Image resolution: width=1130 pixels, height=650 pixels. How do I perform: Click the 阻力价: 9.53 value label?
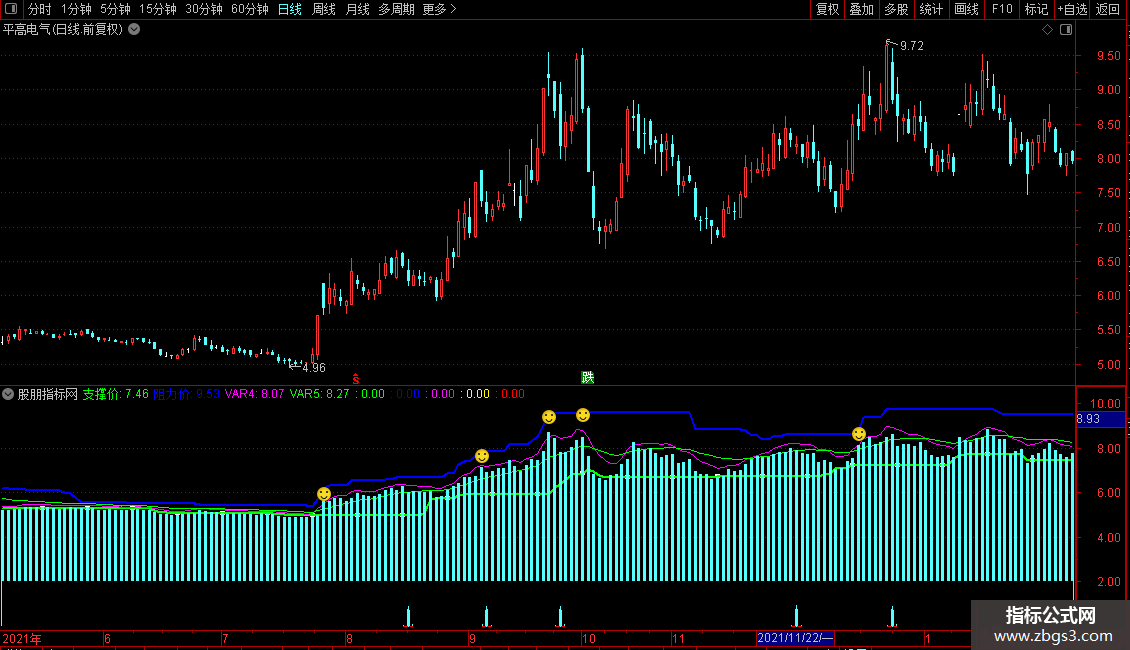pos(187,394)
